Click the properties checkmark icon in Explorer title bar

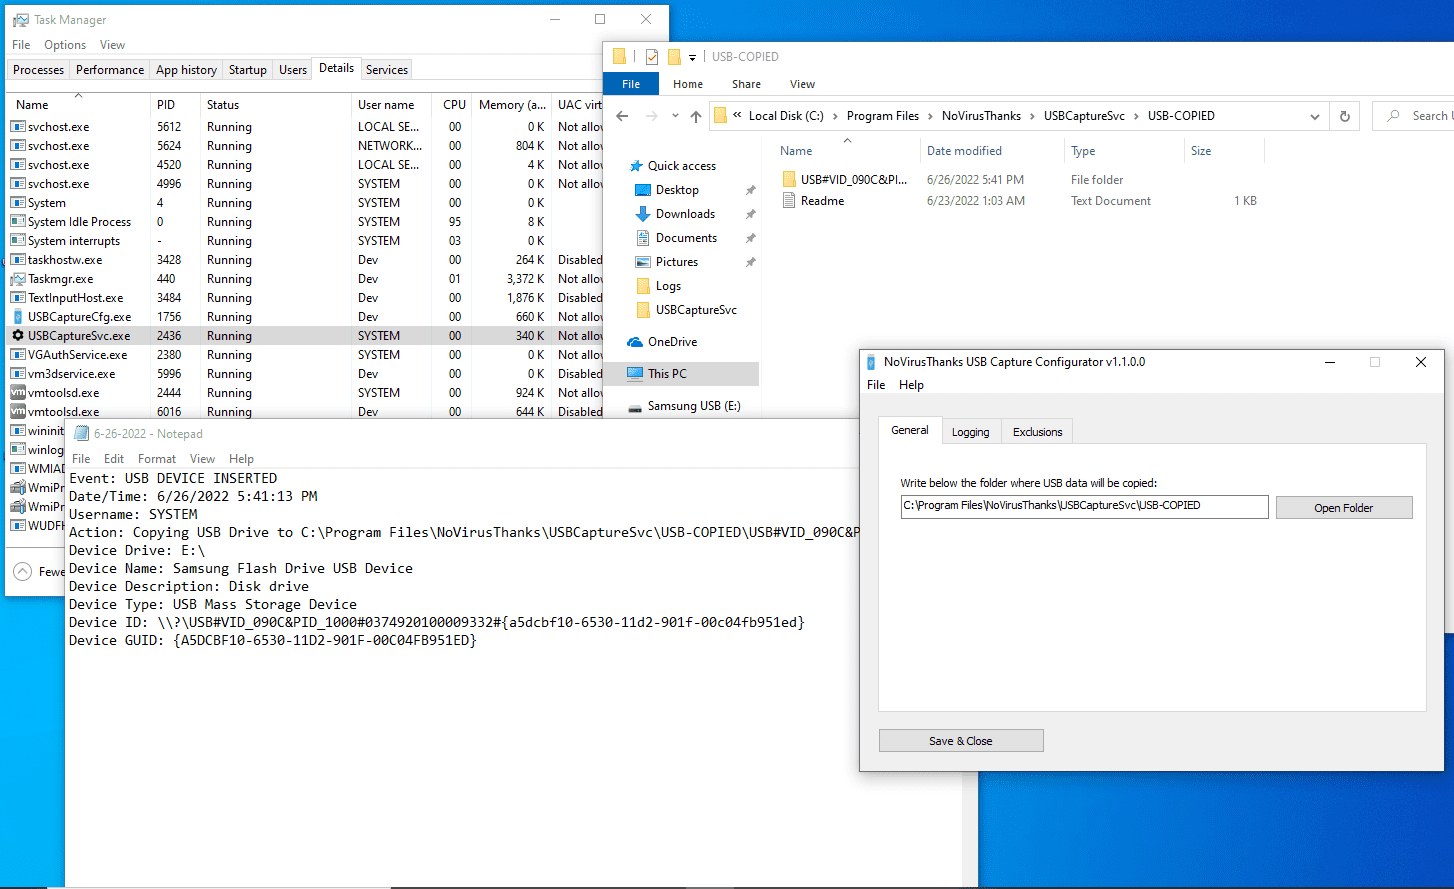(651, 57)
